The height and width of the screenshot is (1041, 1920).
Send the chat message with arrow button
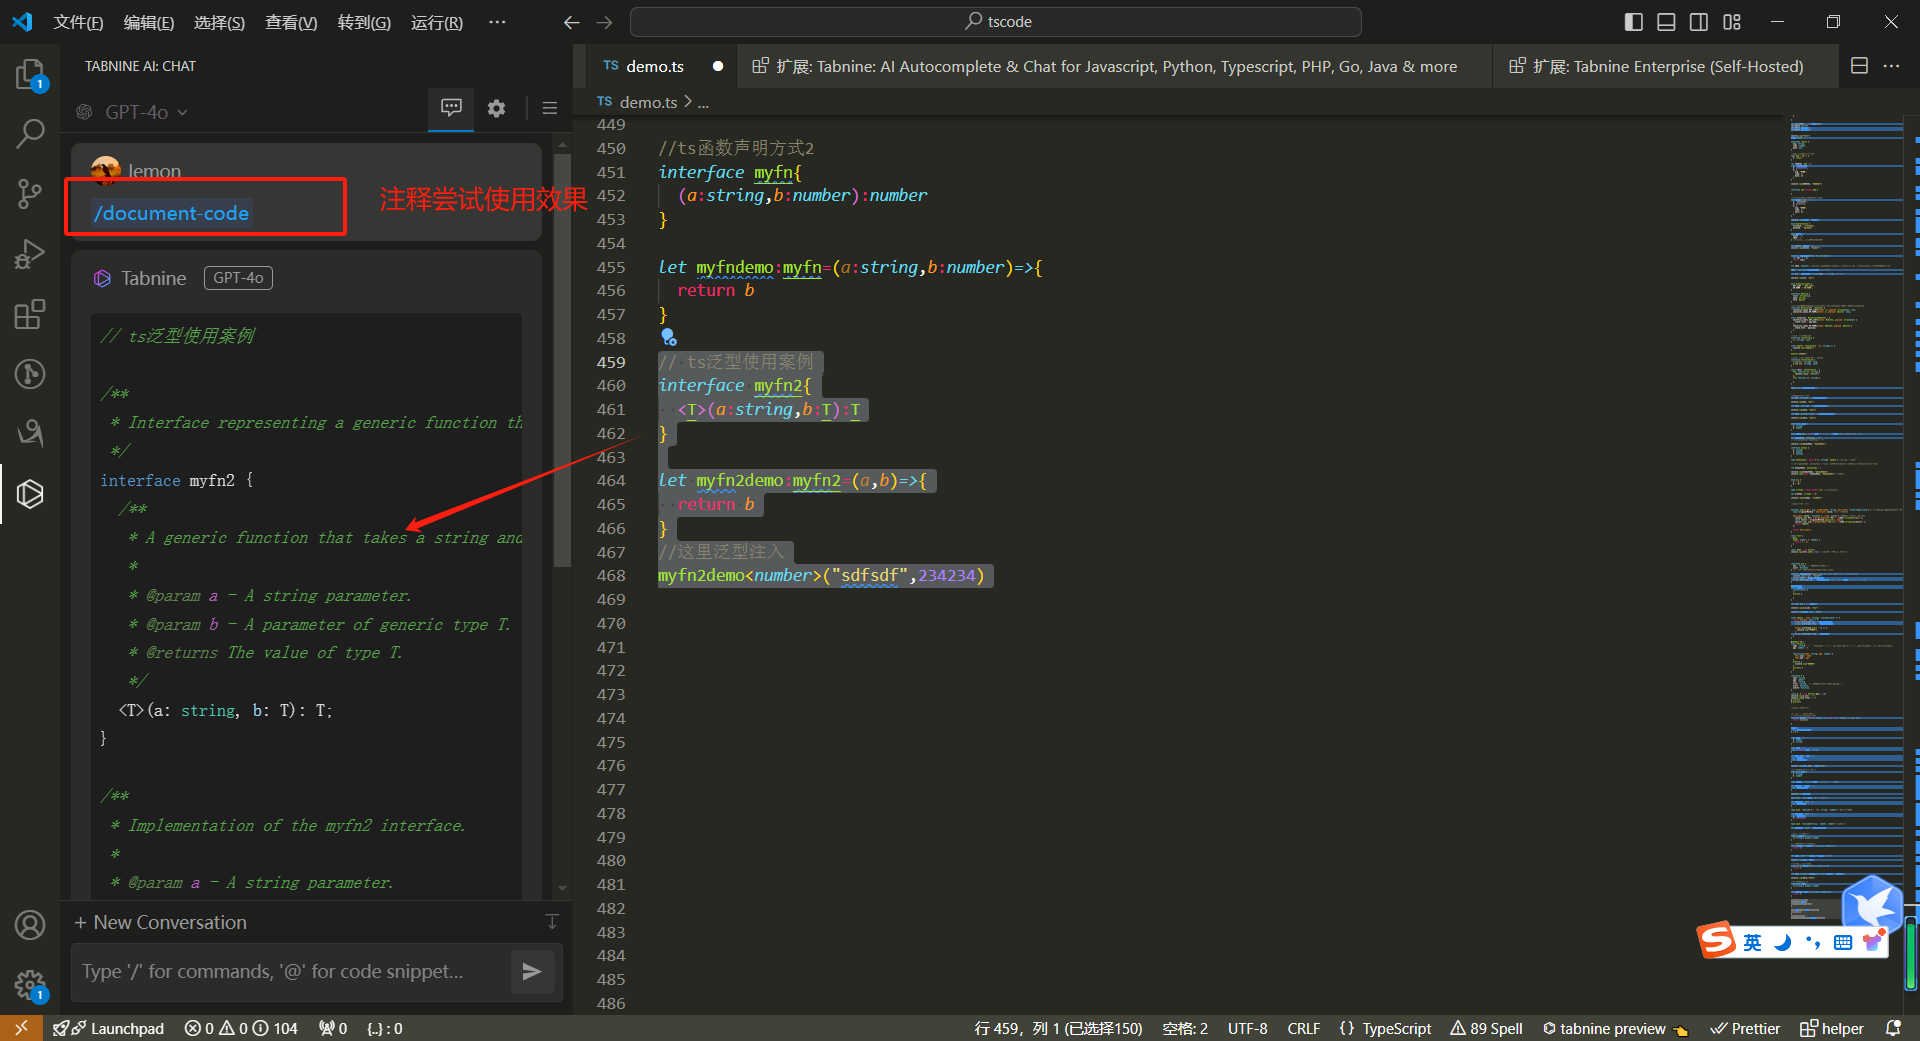tap(532, 971)
